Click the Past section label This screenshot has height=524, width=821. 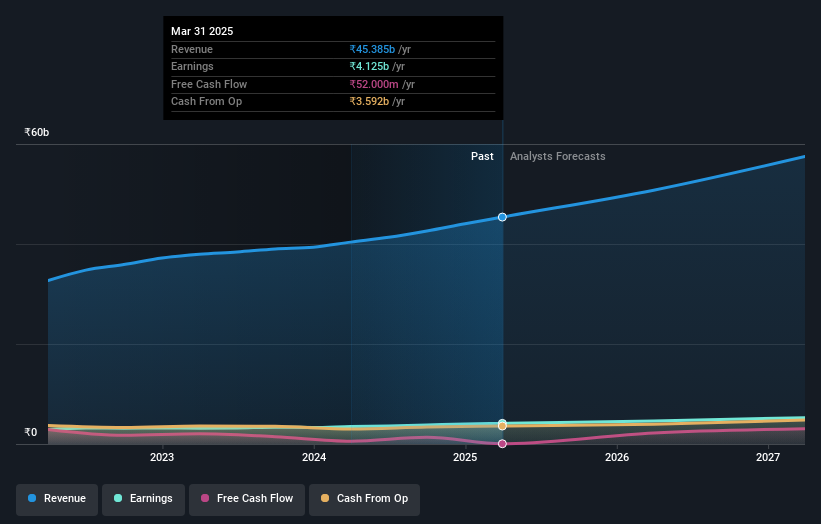tap(482, 156)
